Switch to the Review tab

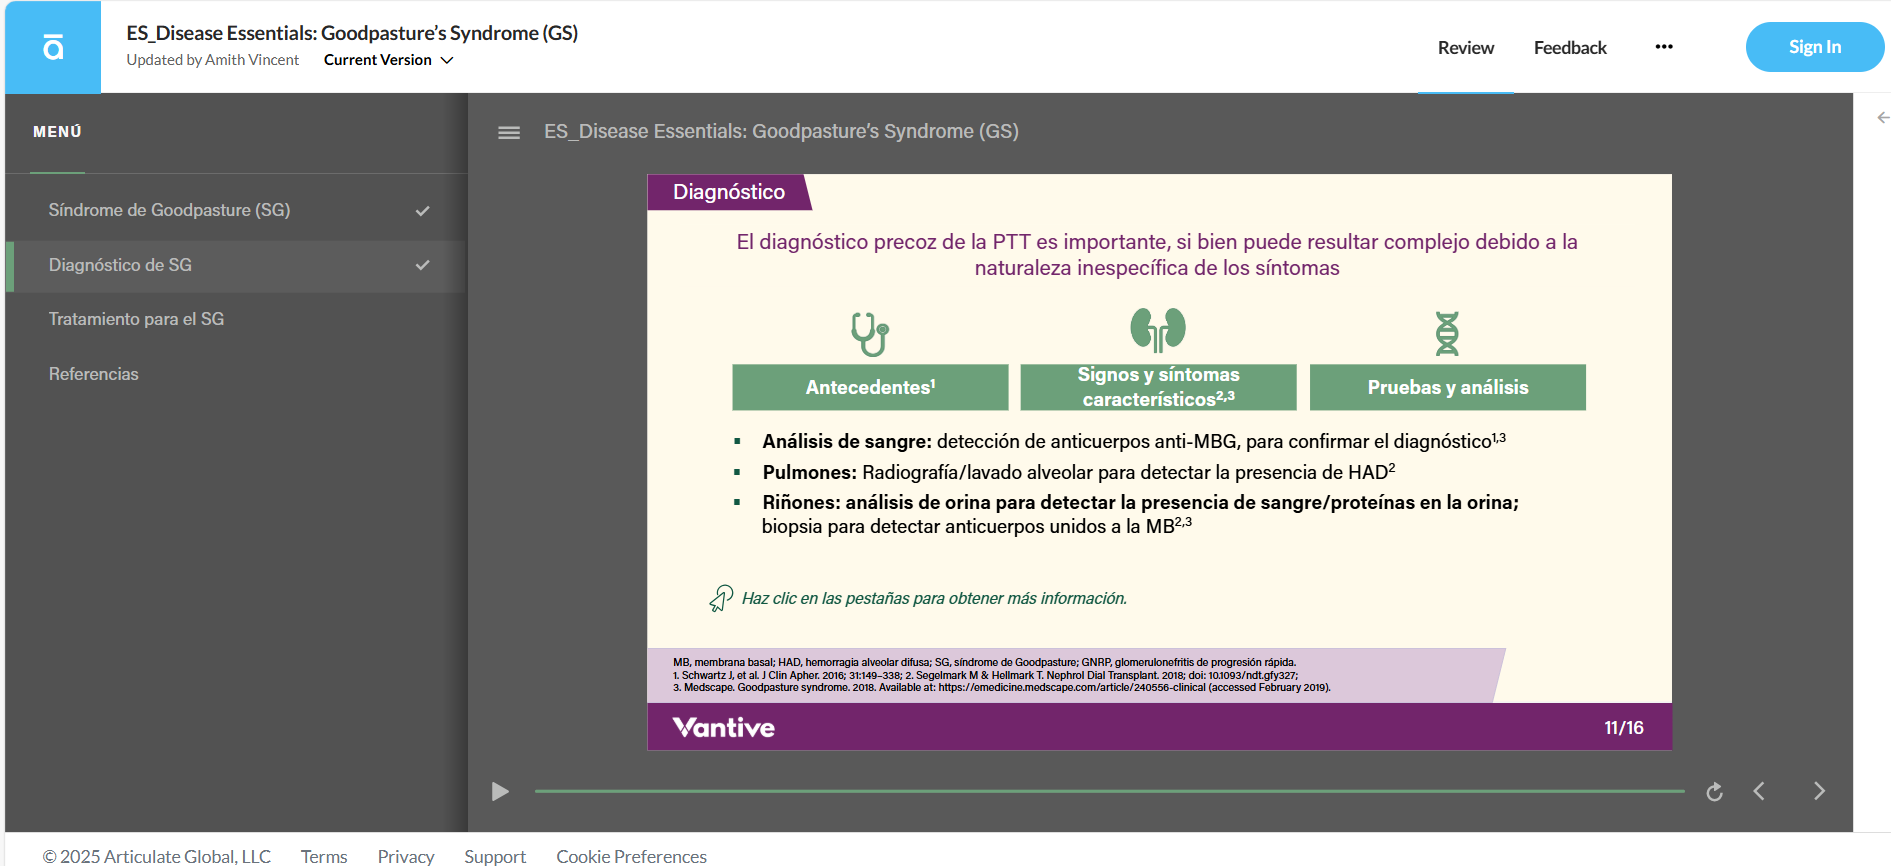[1465, 48]
